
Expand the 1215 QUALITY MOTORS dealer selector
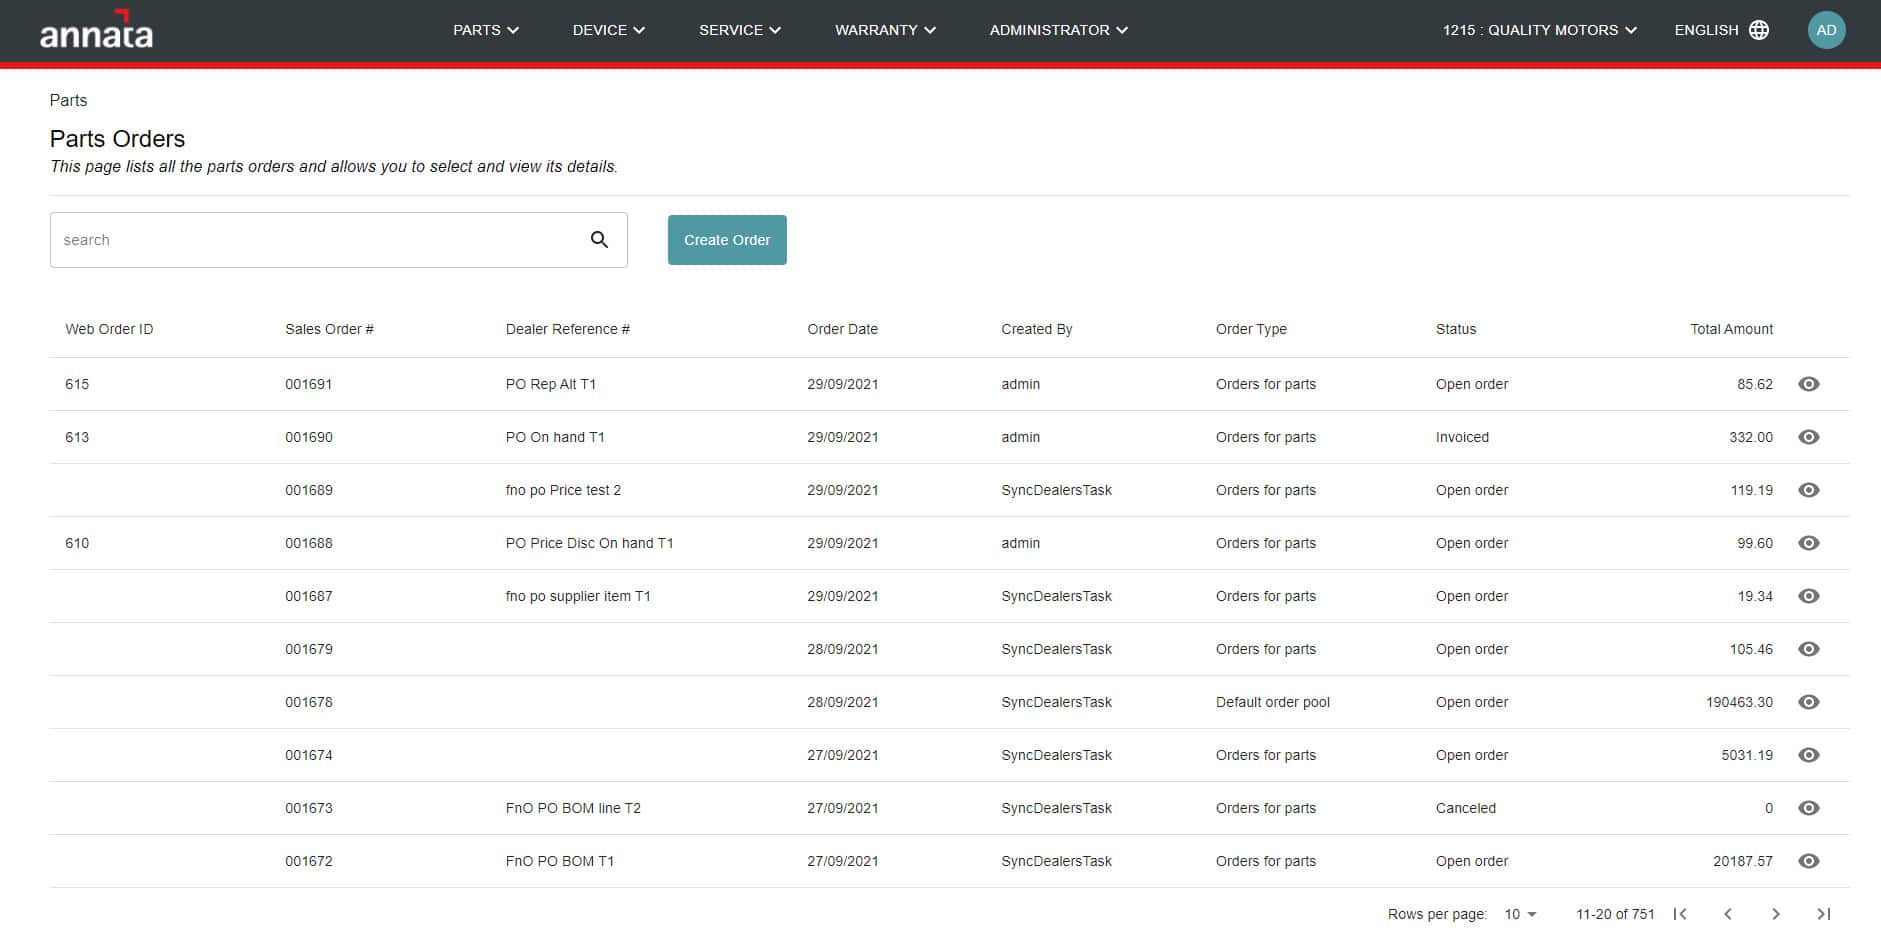click(1539, 30)
